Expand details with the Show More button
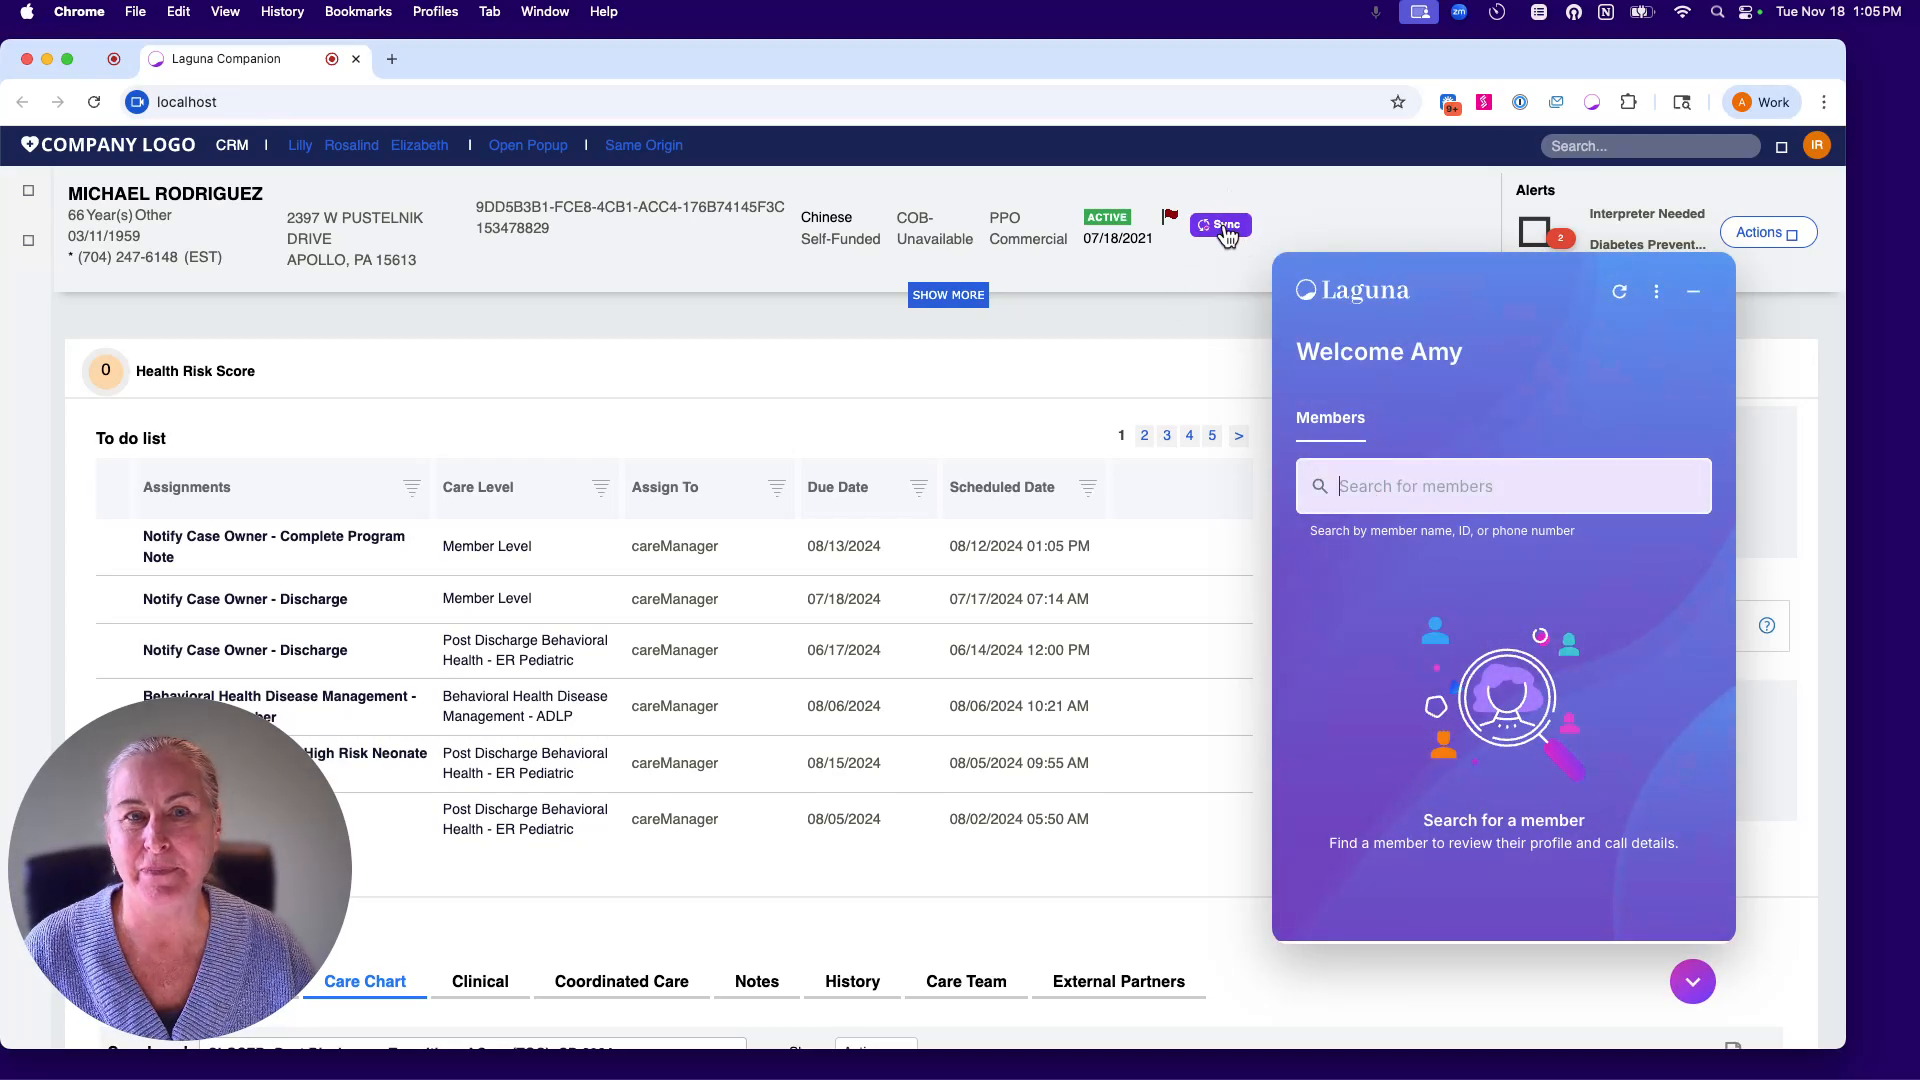 point(947,294)
